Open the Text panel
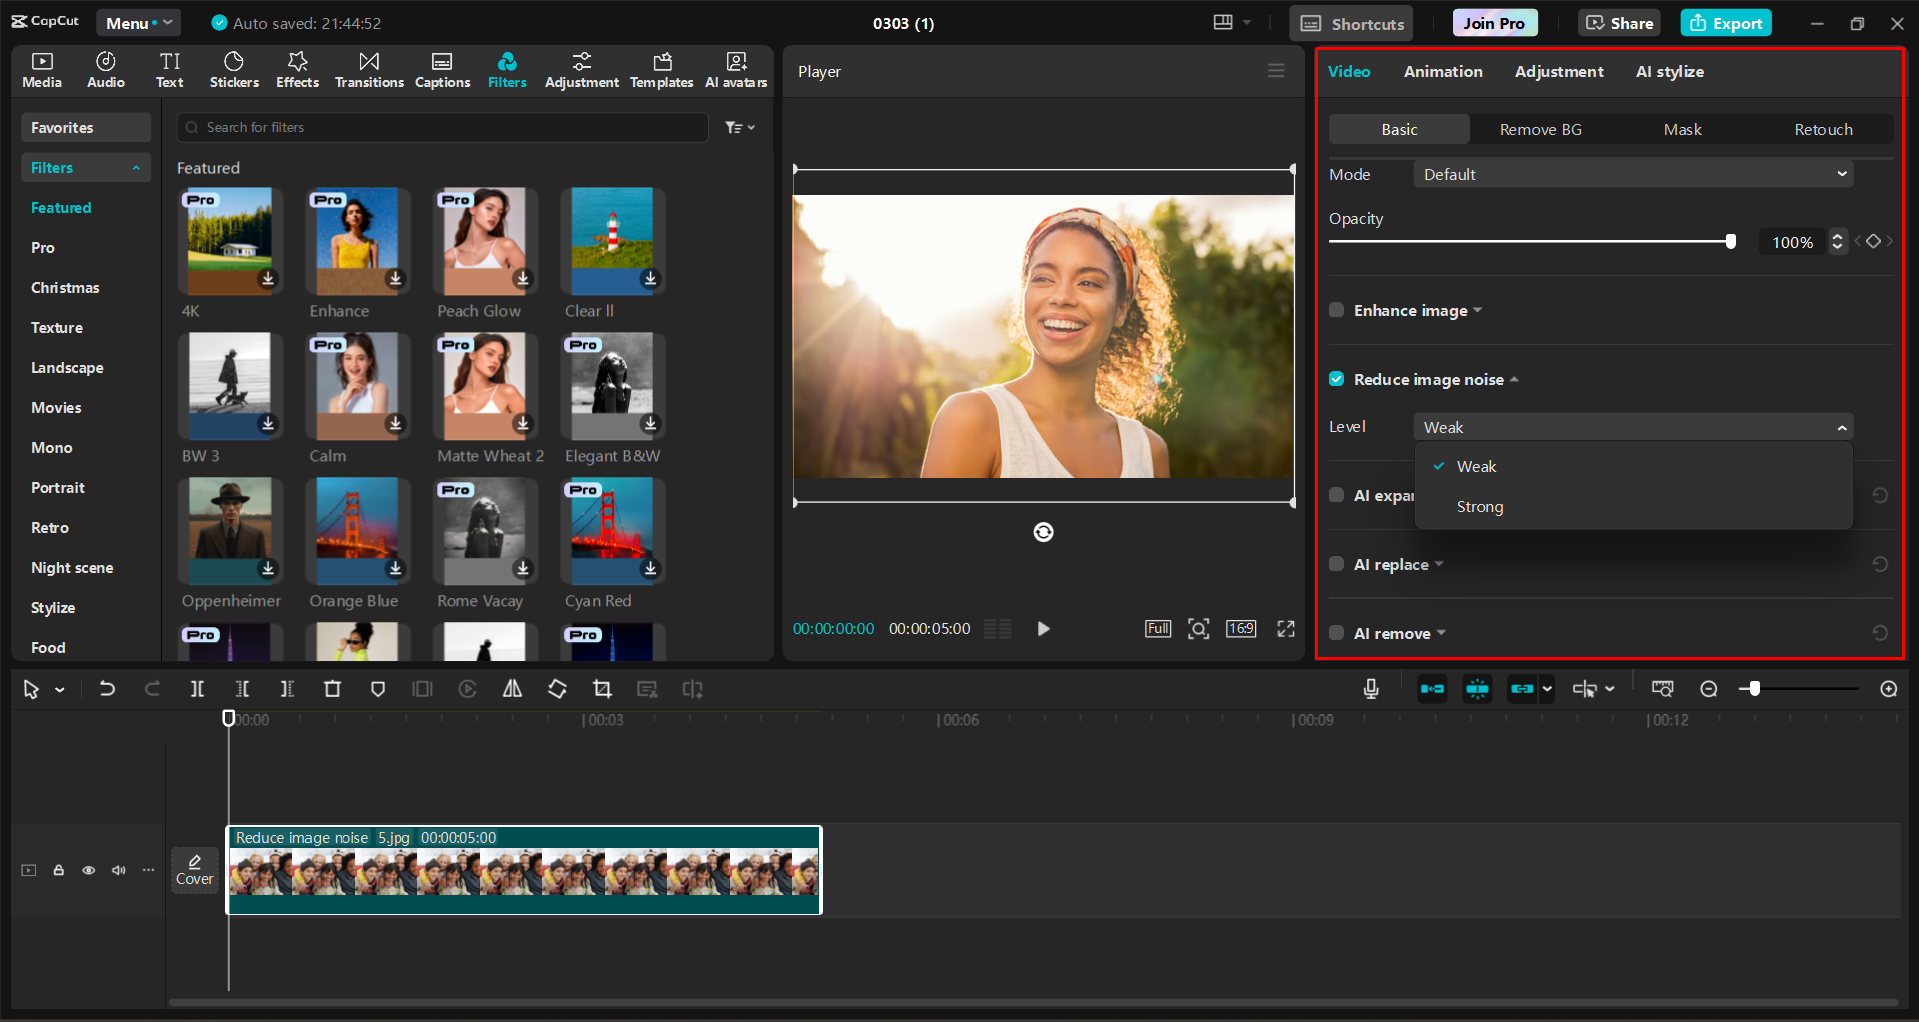This screenshot has width=1919, height=1022. point(170,70)
